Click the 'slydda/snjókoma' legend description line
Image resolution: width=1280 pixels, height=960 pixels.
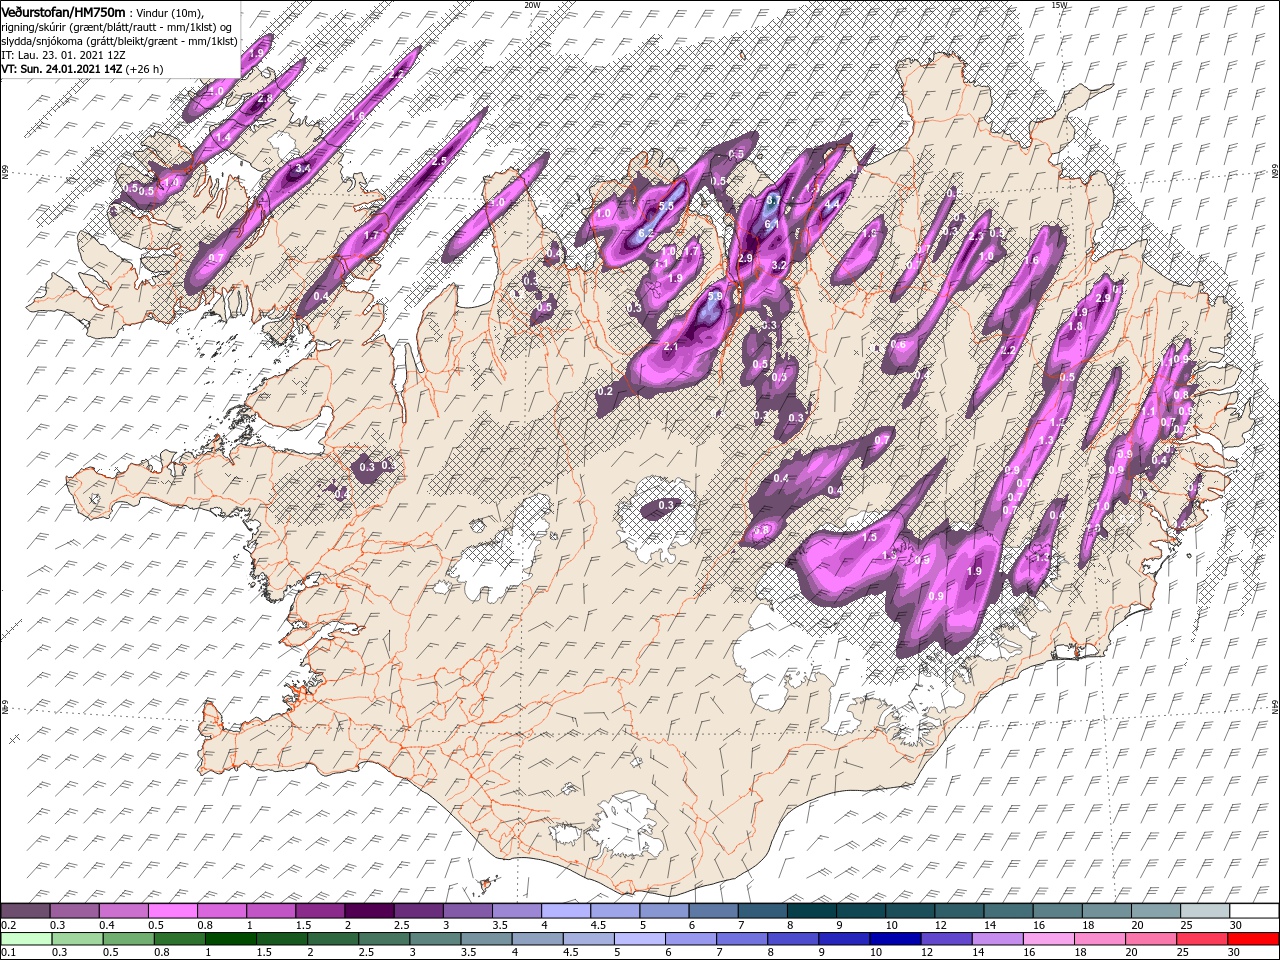click(119, 40)
